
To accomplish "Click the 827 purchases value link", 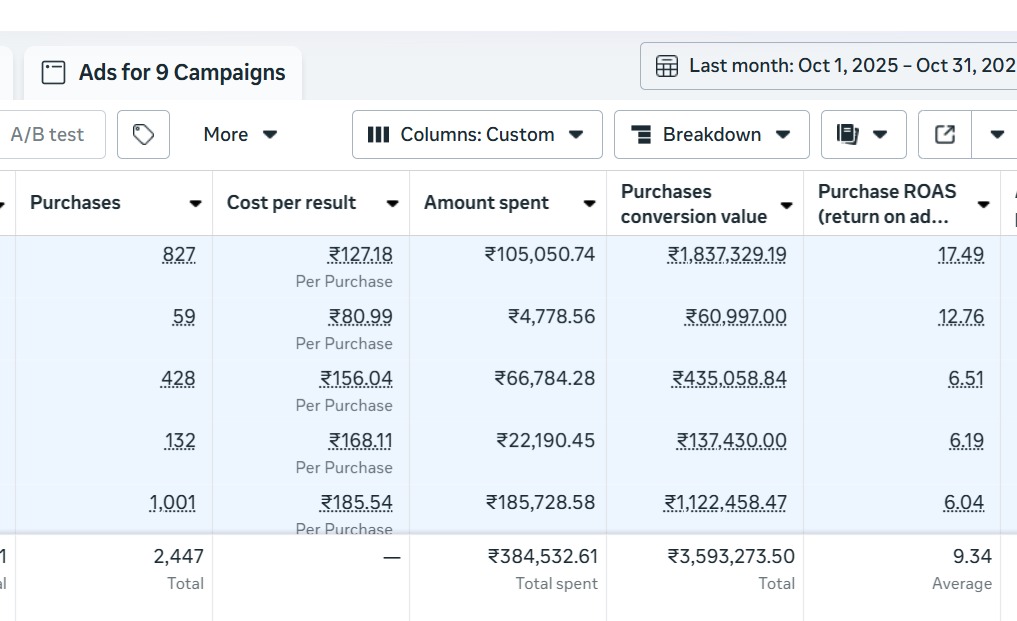I will click(x=179, y=255).
